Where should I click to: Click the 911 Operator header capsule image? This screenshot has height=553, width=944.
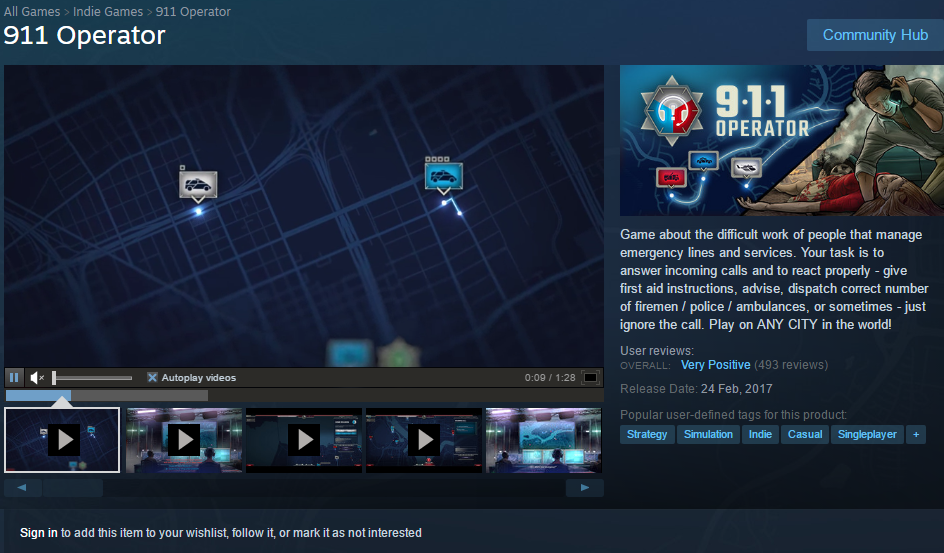pos(781,140)
